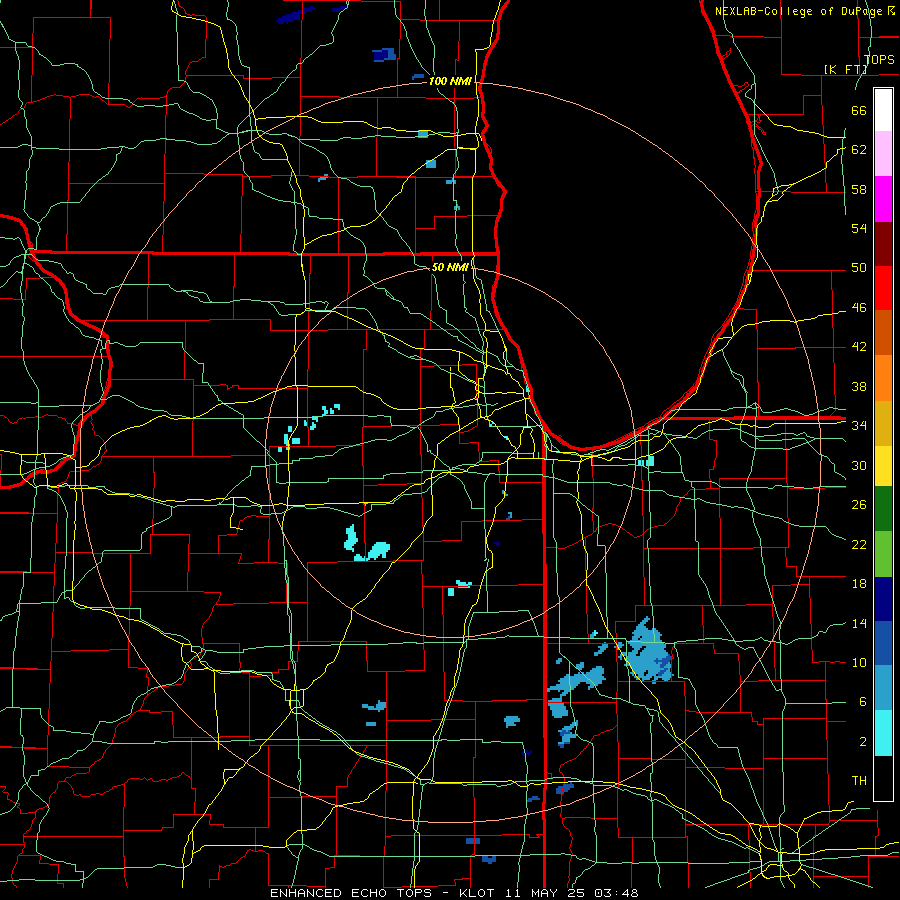Click the 'TH' threshold label in the legend
The height and width of the screenshot is (900, 900).
point(859,781)
